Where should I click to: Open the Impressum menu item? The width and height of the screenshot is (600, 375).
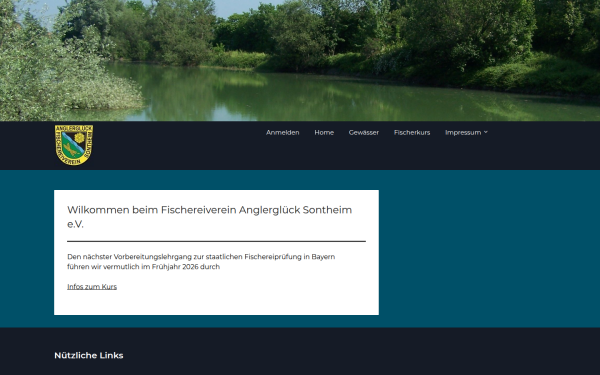pos(463,132)
